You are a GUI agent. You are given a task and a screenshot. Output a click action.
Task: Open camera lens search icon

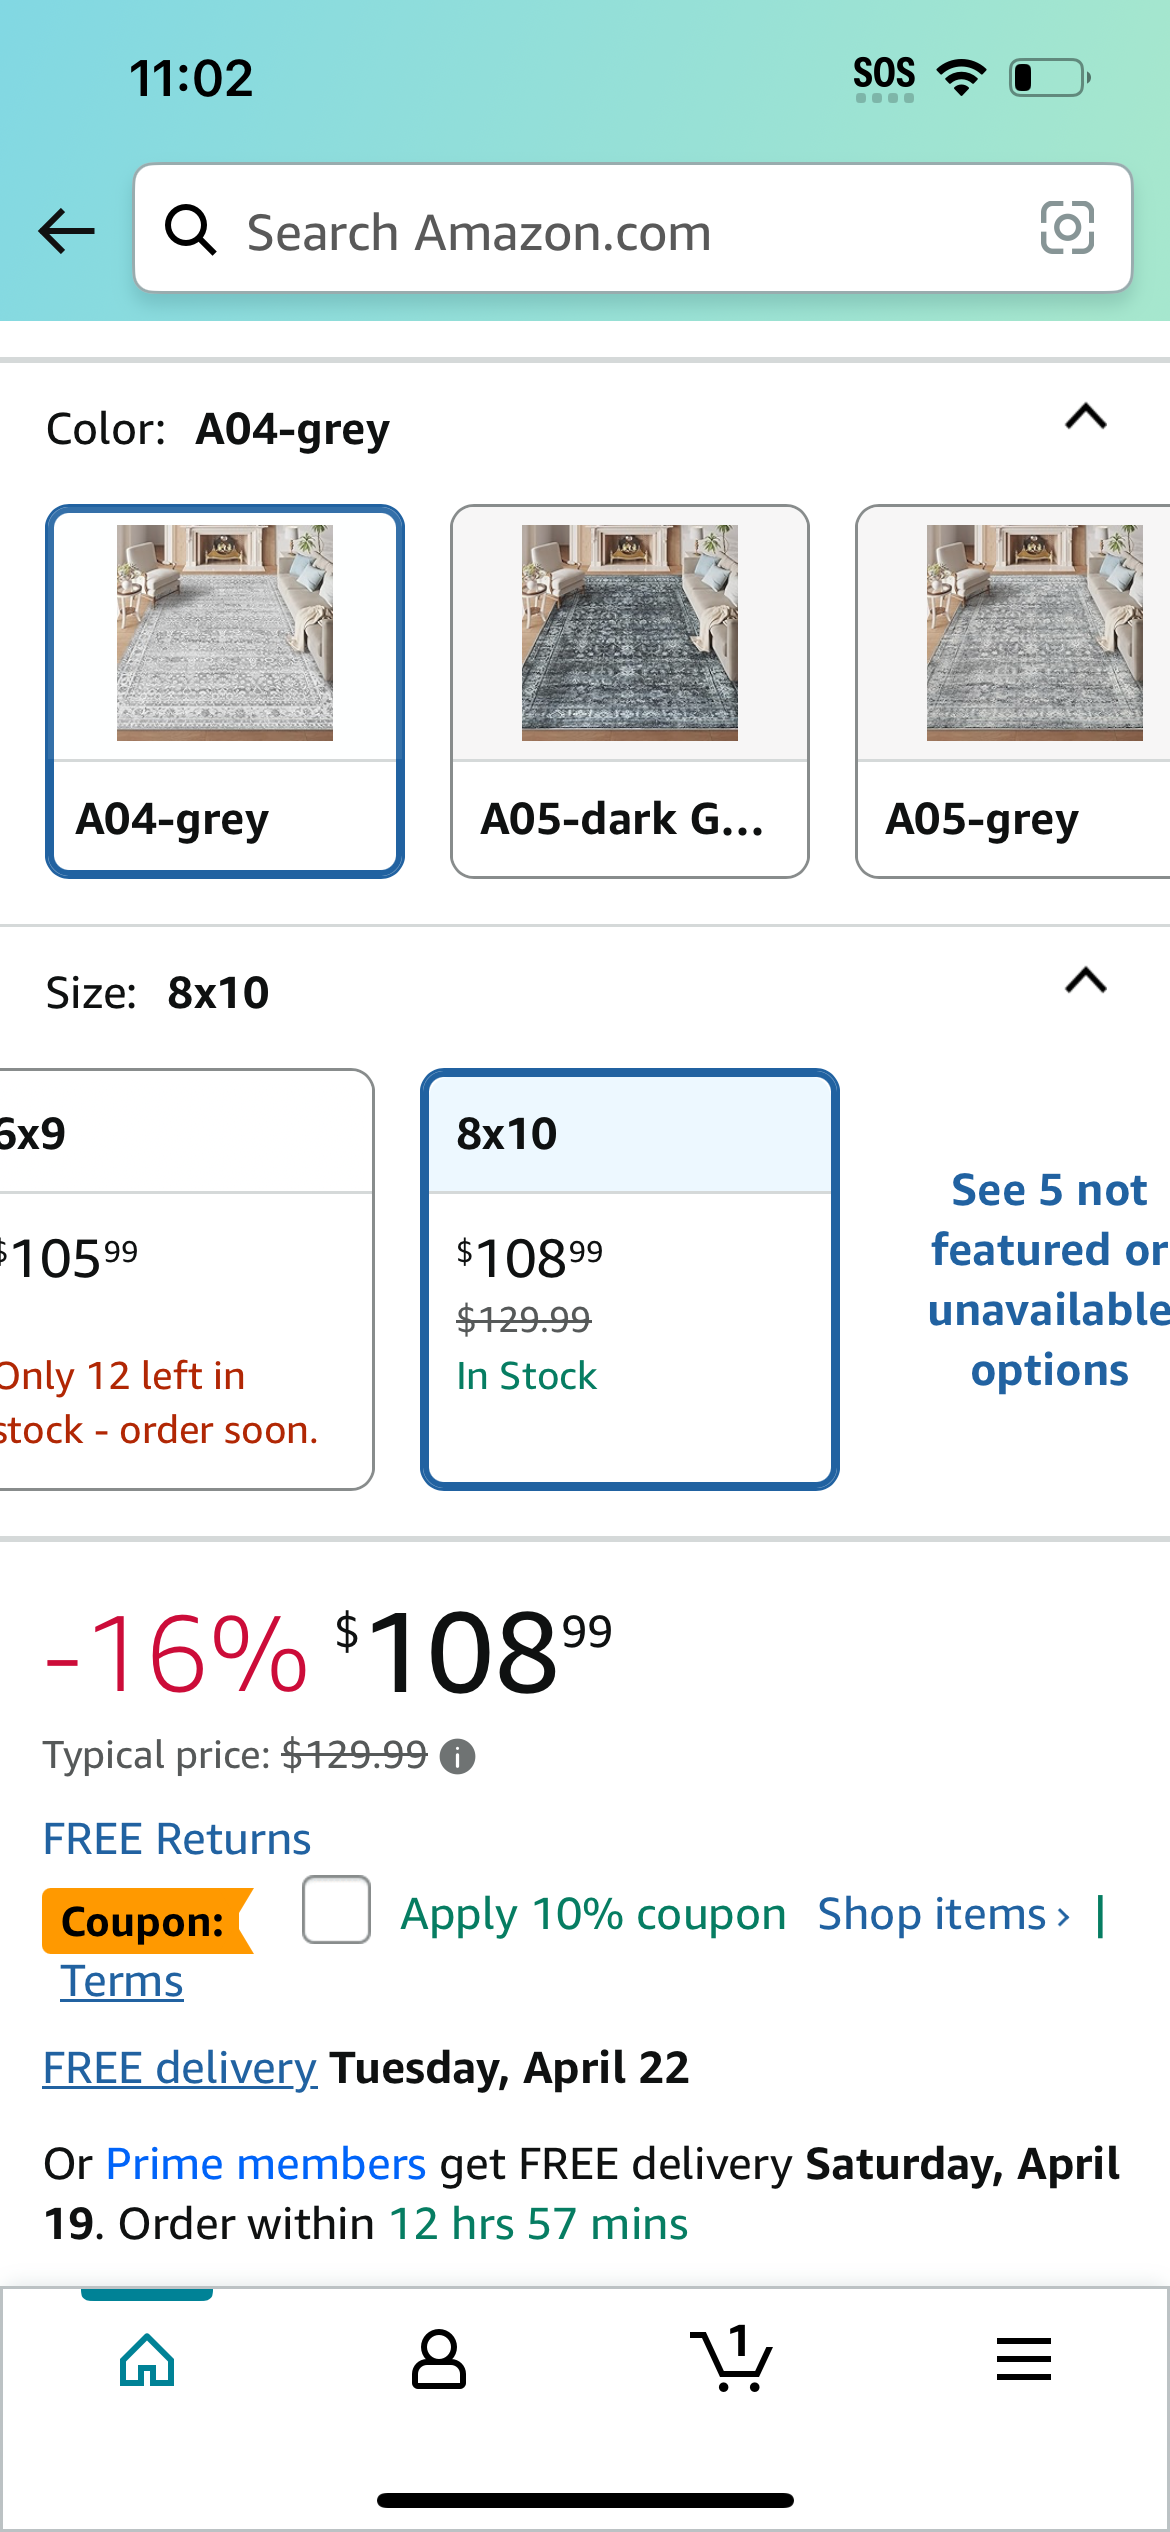(x=1067, y=228)
